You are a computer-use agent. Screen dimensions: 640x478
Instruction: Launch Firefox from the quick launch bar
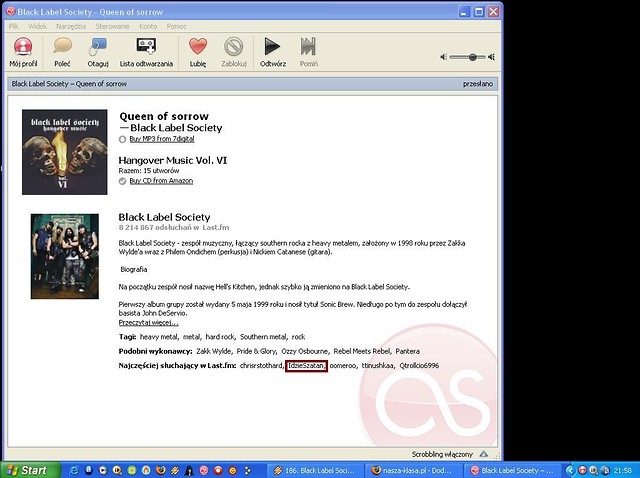pos(160,470)
